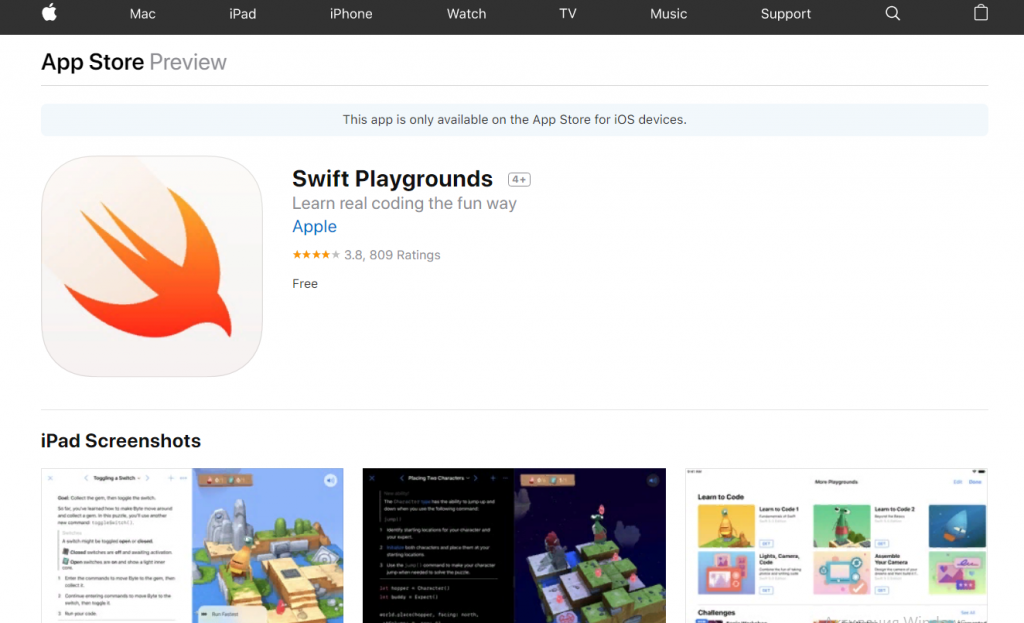This screenshot has height=623, width=1024.
Task: Click the Swift Playgrounds title text
Action: pos(392,178)
